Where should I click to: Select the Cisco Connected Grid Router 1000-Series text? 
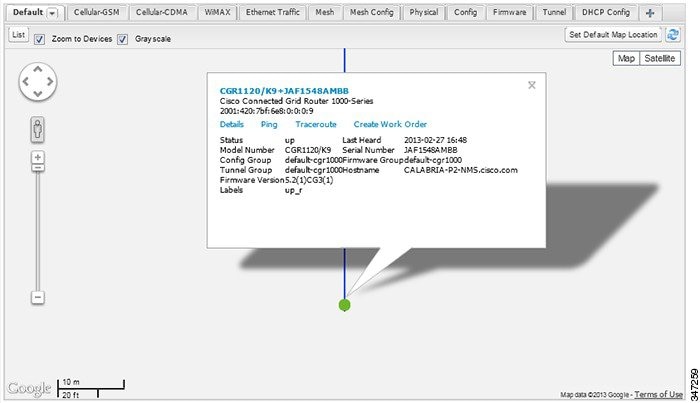(x=296, y=101)
